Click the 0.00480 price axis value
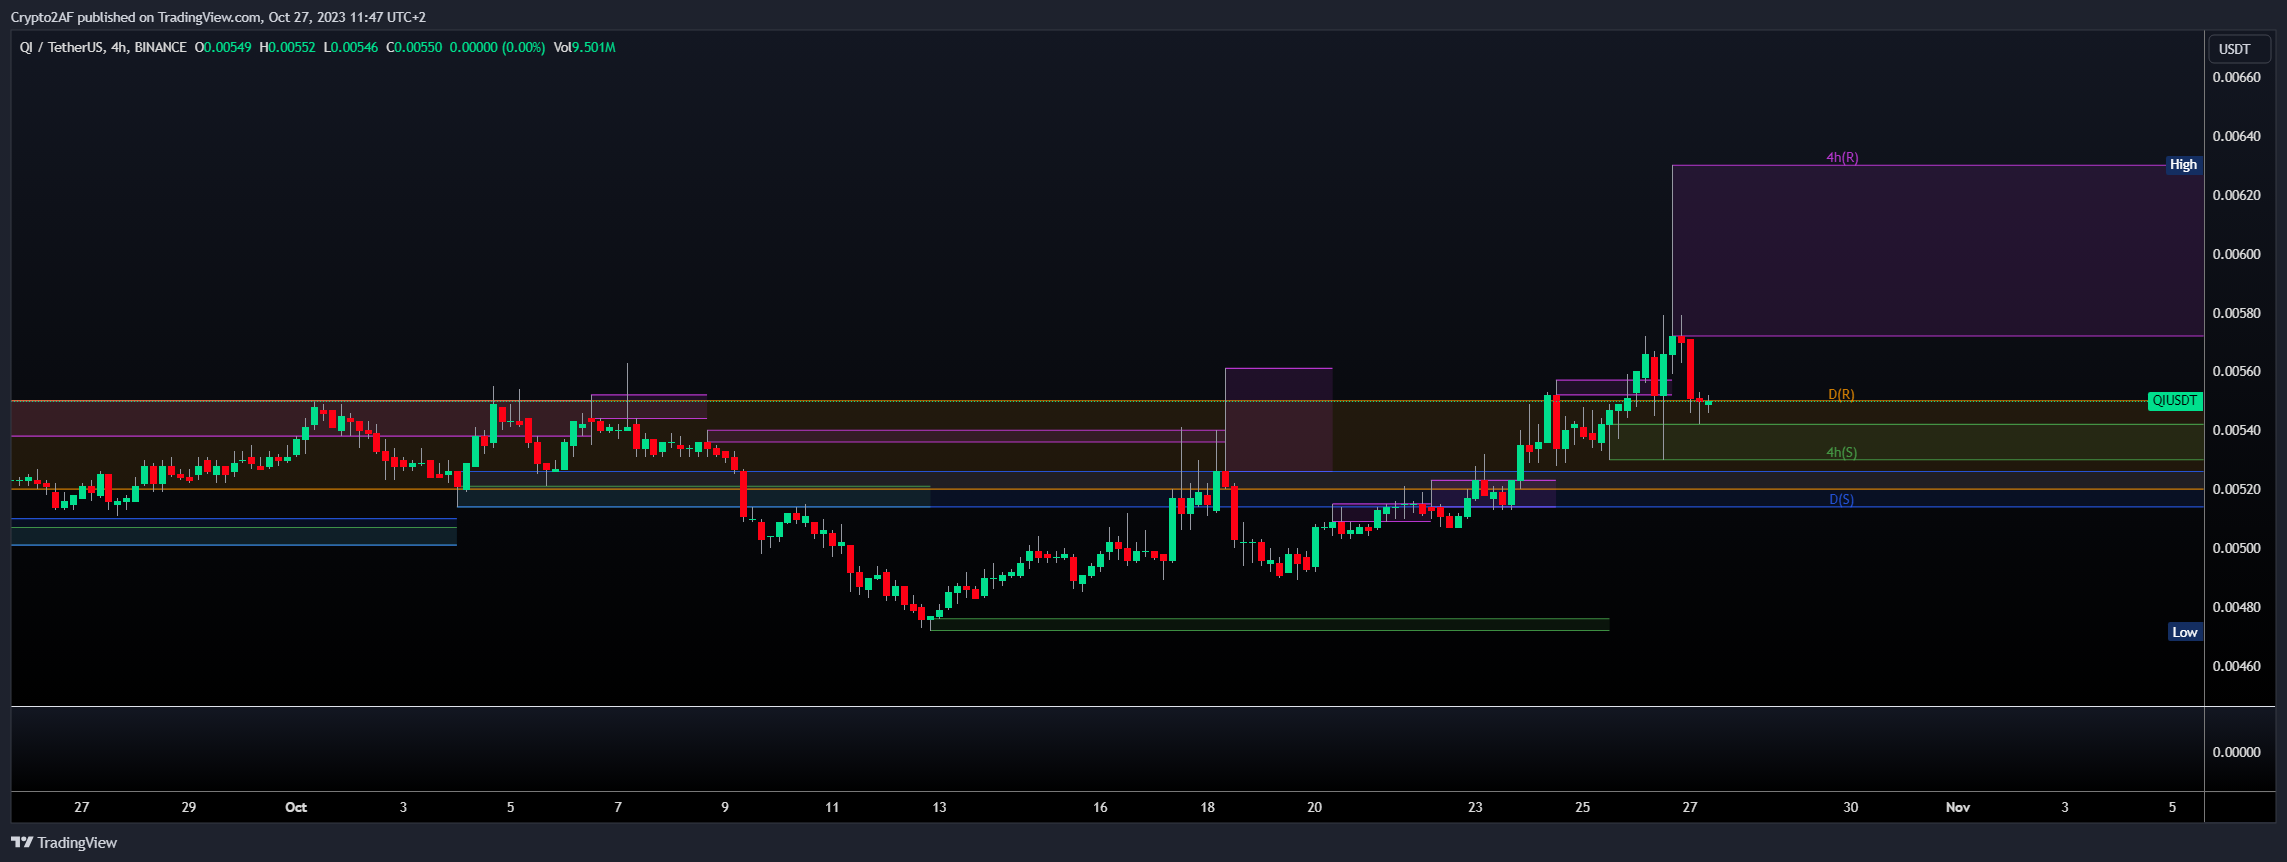The image size is (2287, 862). [x=2236, y=607]
